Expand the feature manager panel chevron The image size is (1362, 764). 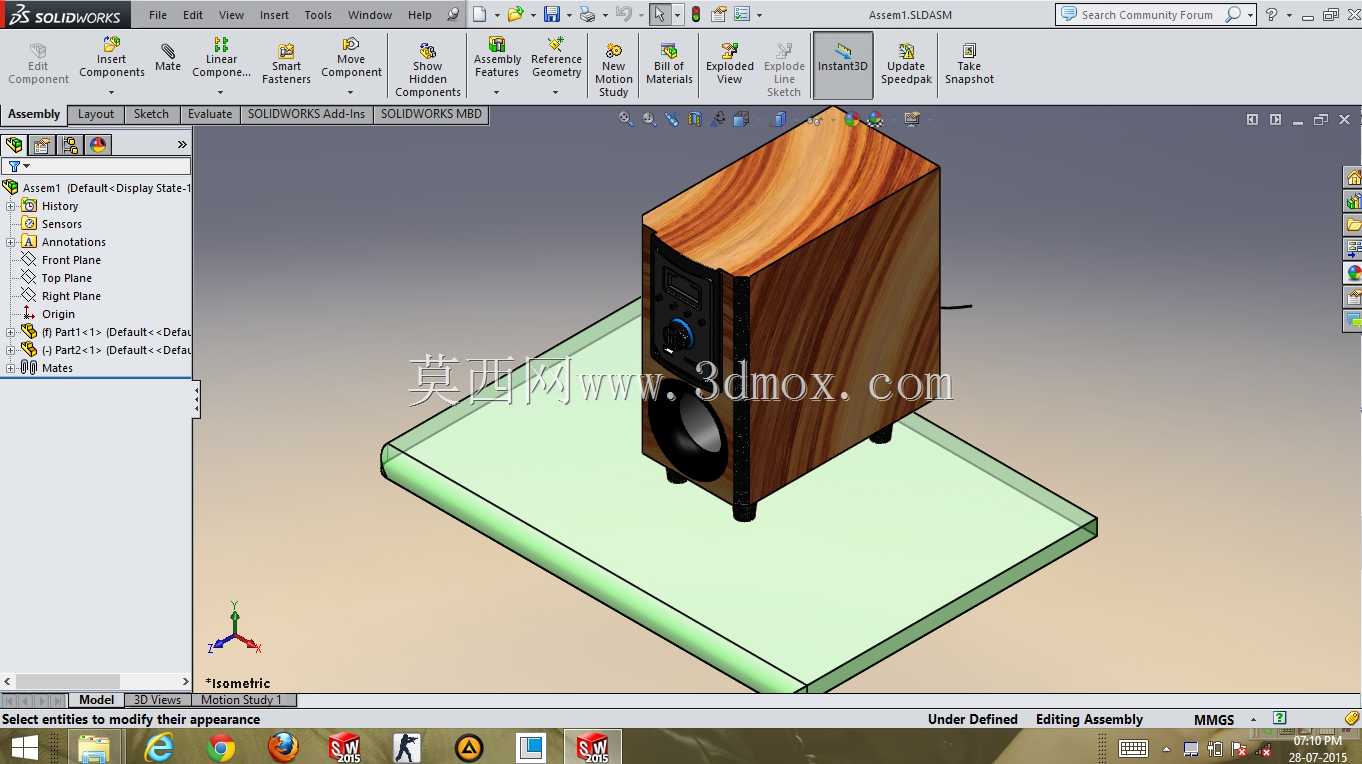pyautogui.click(x=182, y=145)
